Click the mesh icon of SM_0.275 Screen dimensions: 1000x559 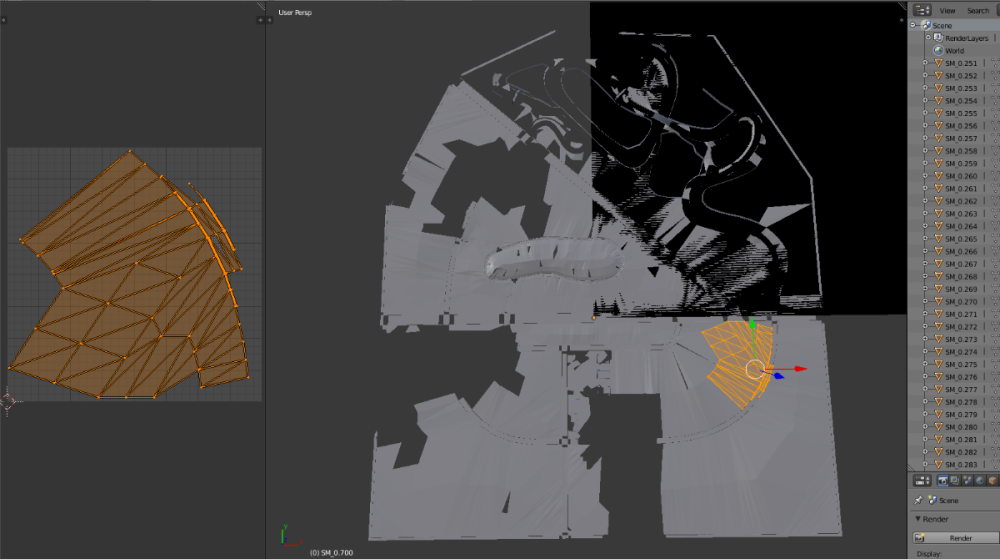[938, 364]
